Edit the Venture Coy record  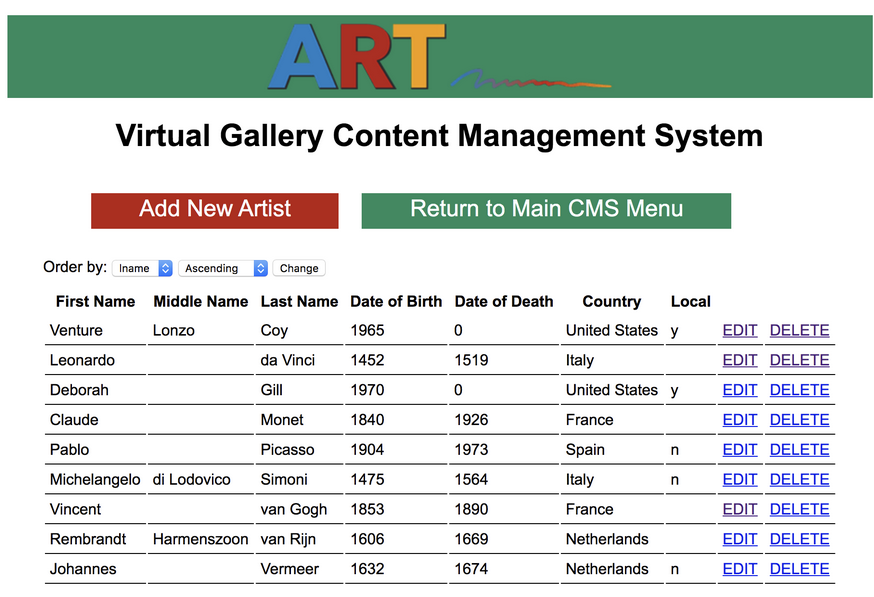click(x=740, y=331)
